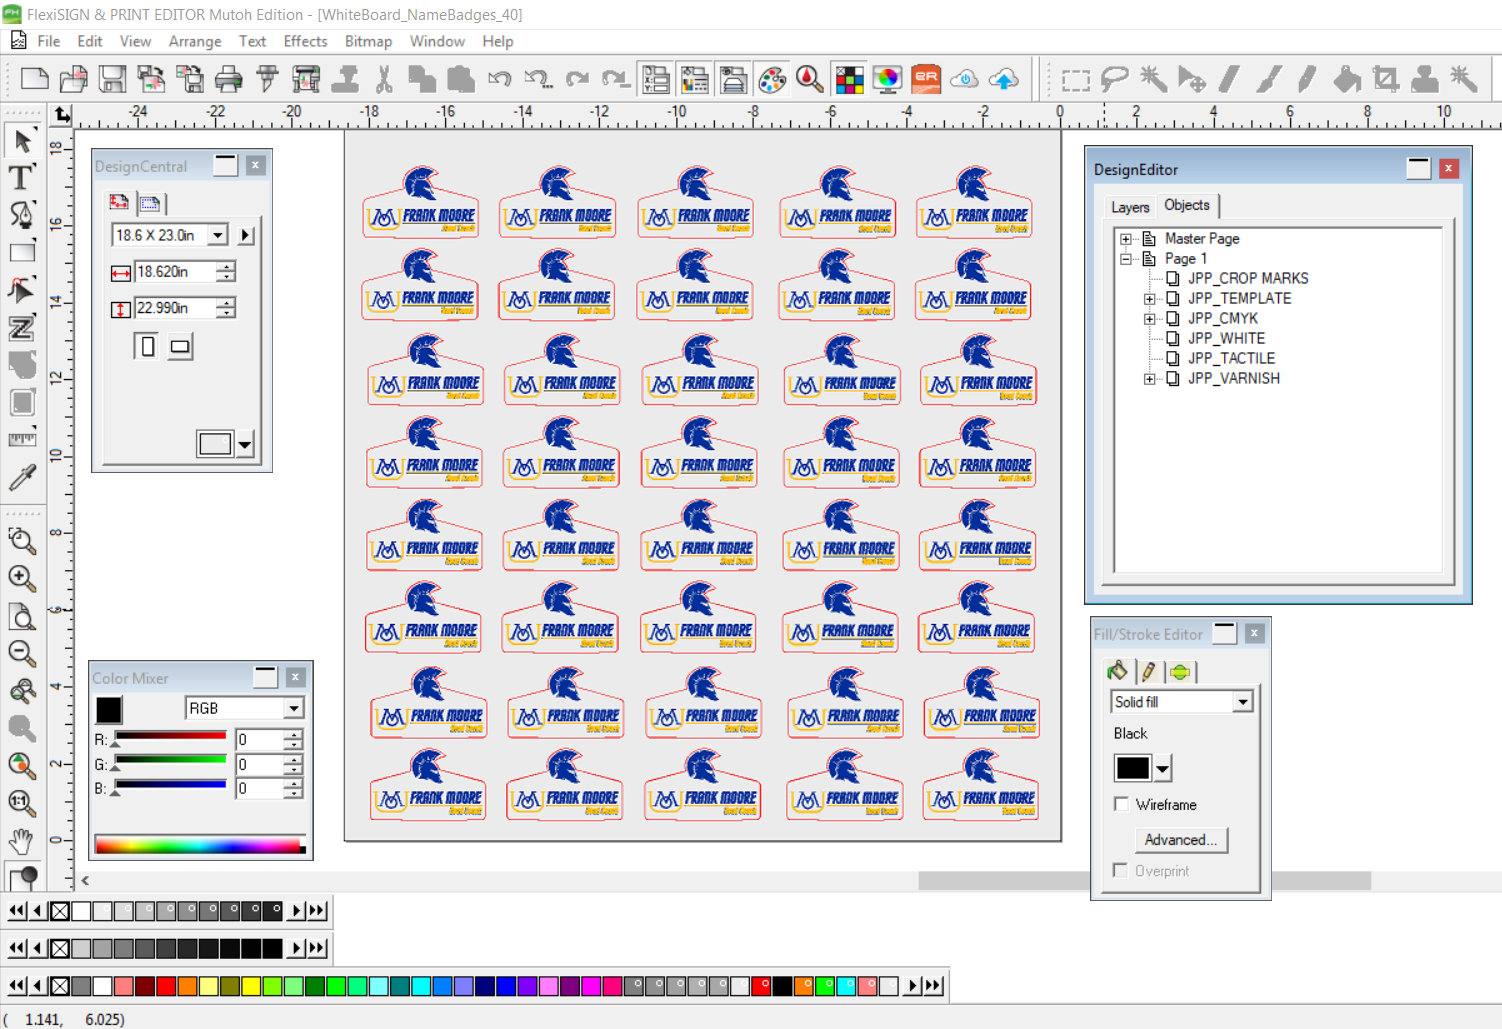This screenshot has height=1029, width=1502.
Task: Enable the Wireframe checkbox
Action: click(x=1122, y=804)
